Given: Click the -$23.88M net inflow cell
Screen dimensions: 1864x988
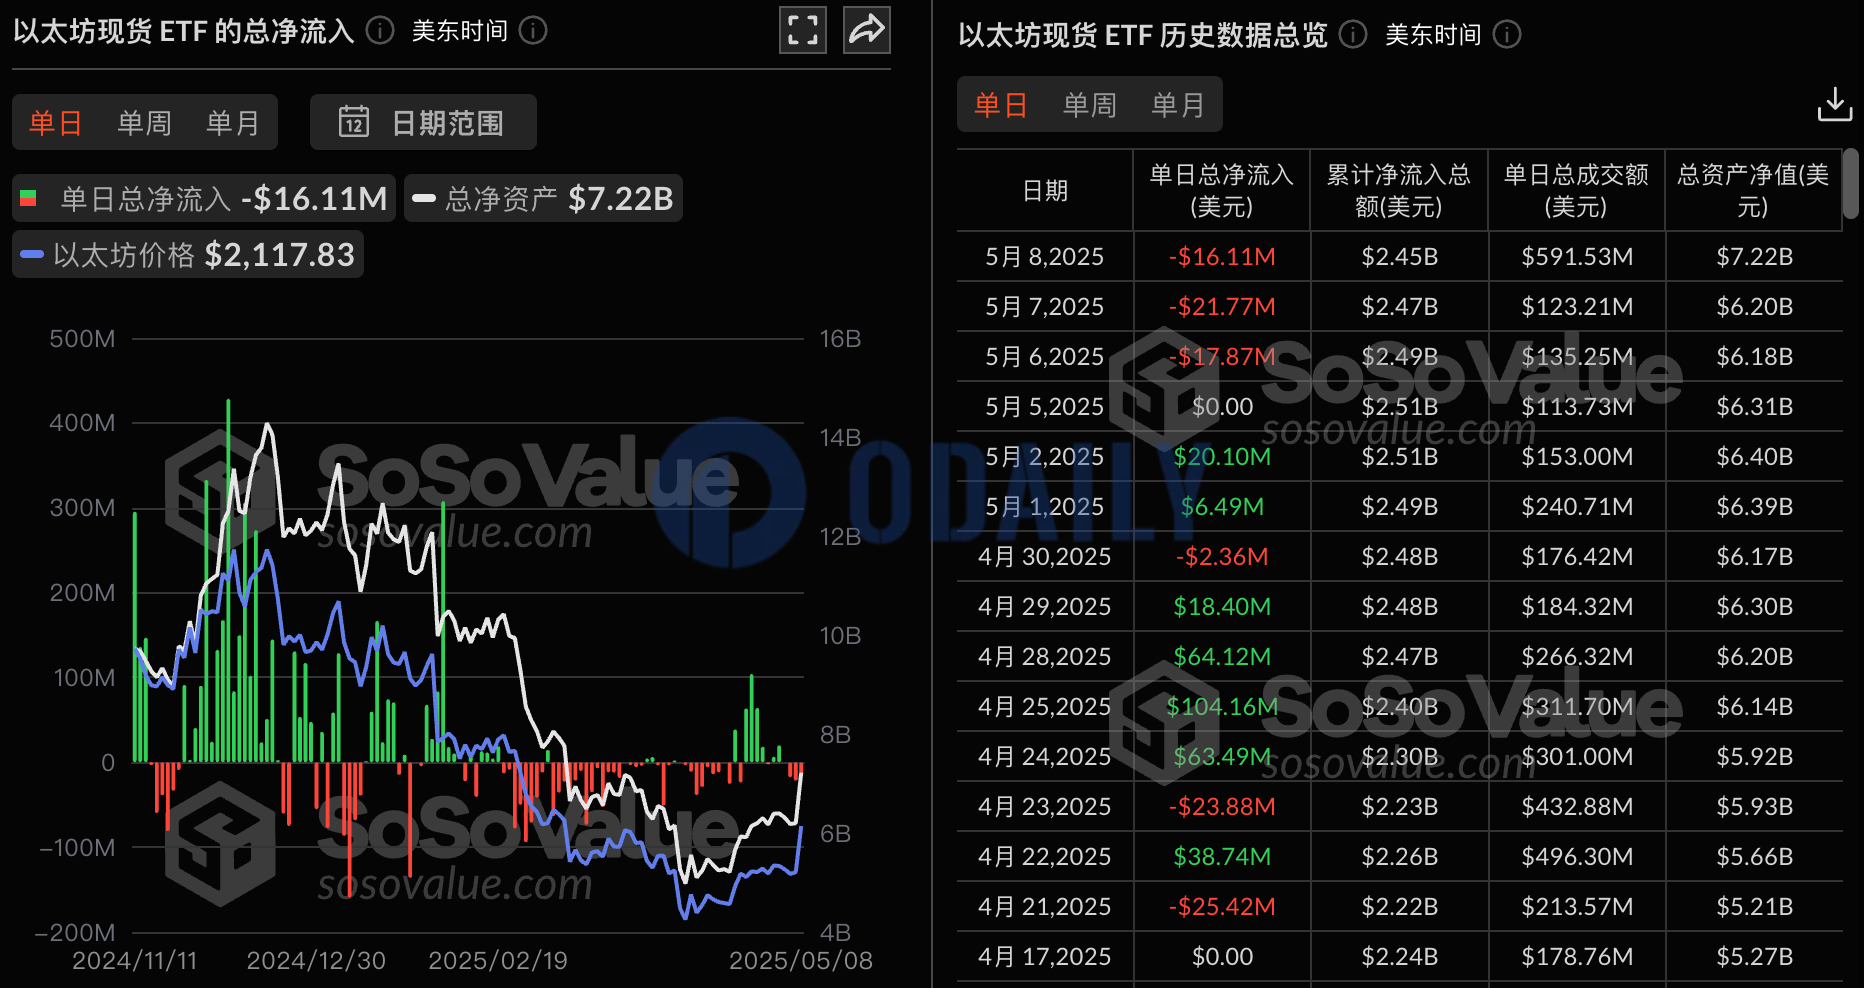Looking at the screenshot, I should tap(1222, 807).
